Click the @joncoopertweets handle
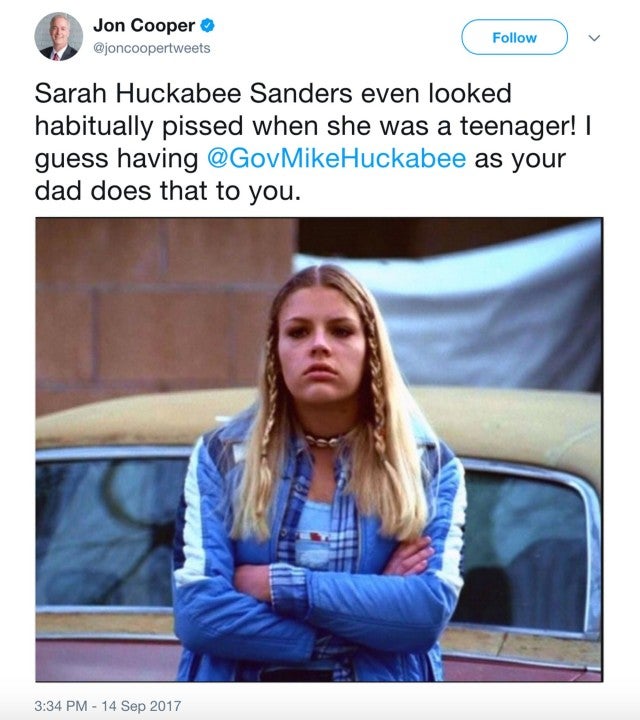Viewport: 640px width, 720px height. pyautogui.click(x=151, y=47)
